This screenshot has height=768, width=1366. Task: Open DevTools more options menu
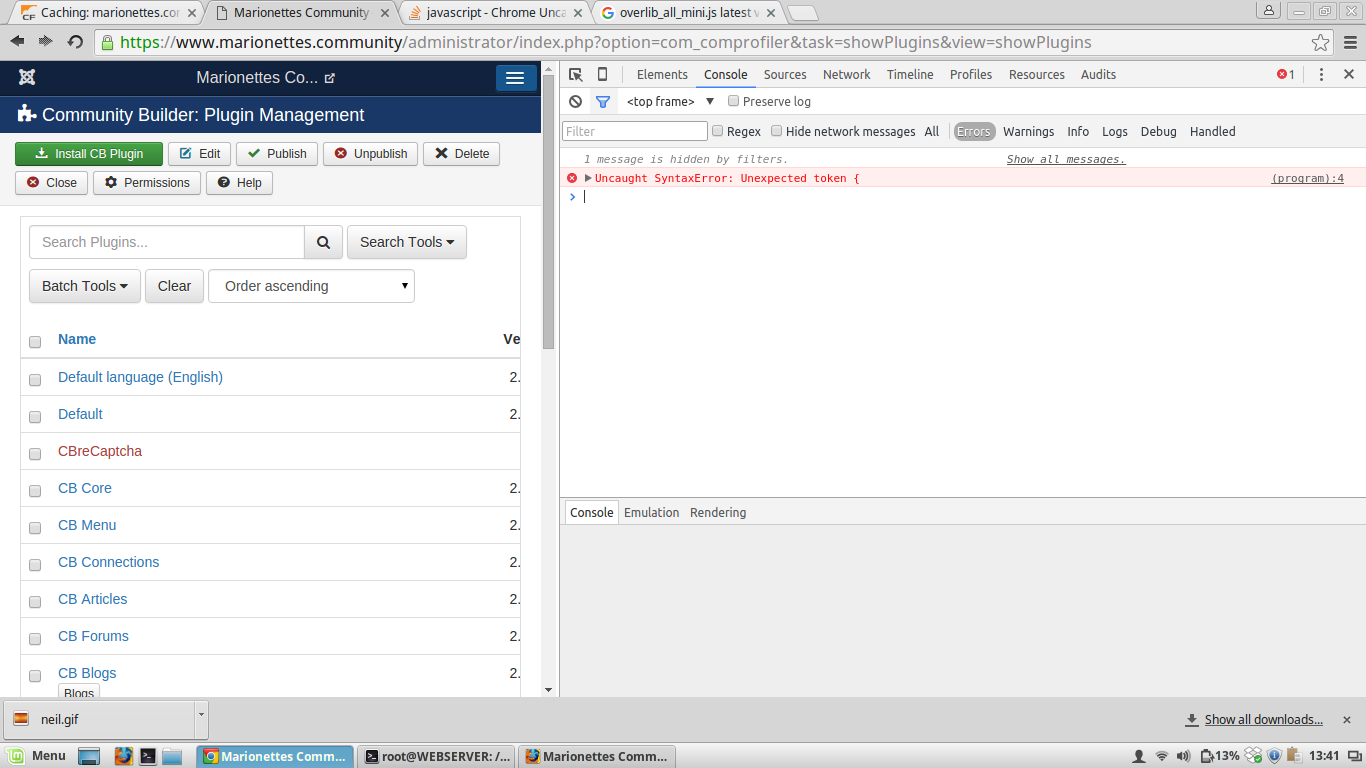coord(1321,74)
